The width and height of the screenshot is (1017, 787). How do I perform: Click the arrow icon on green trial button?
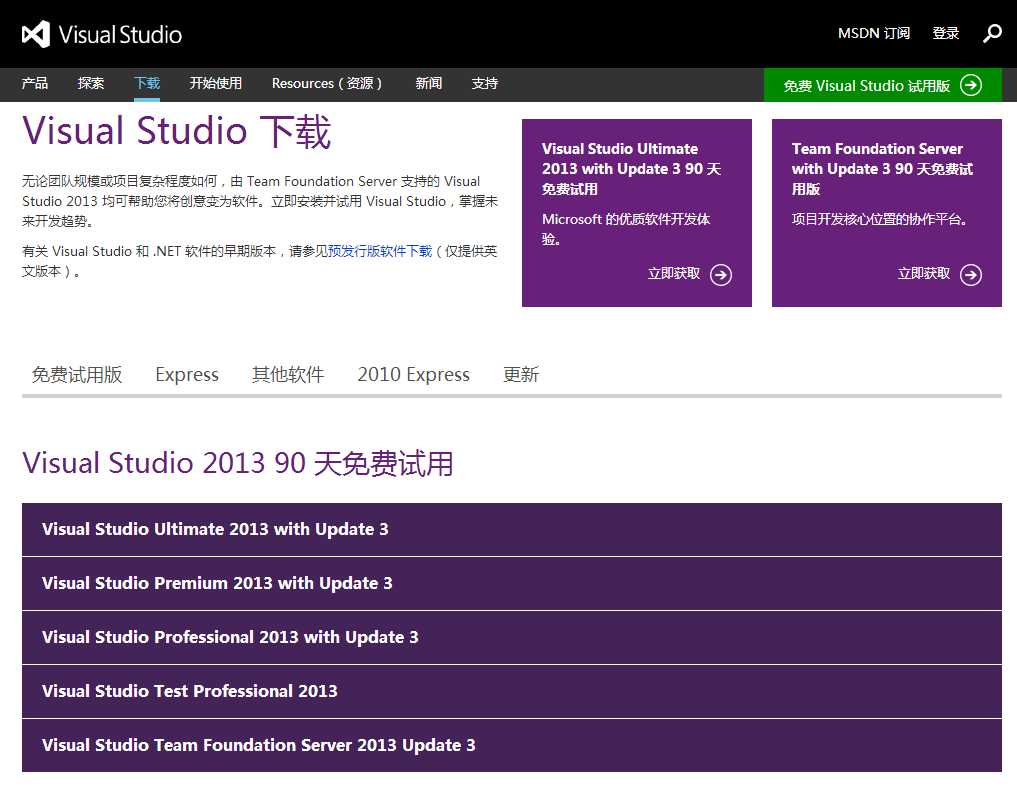[971, 85]
